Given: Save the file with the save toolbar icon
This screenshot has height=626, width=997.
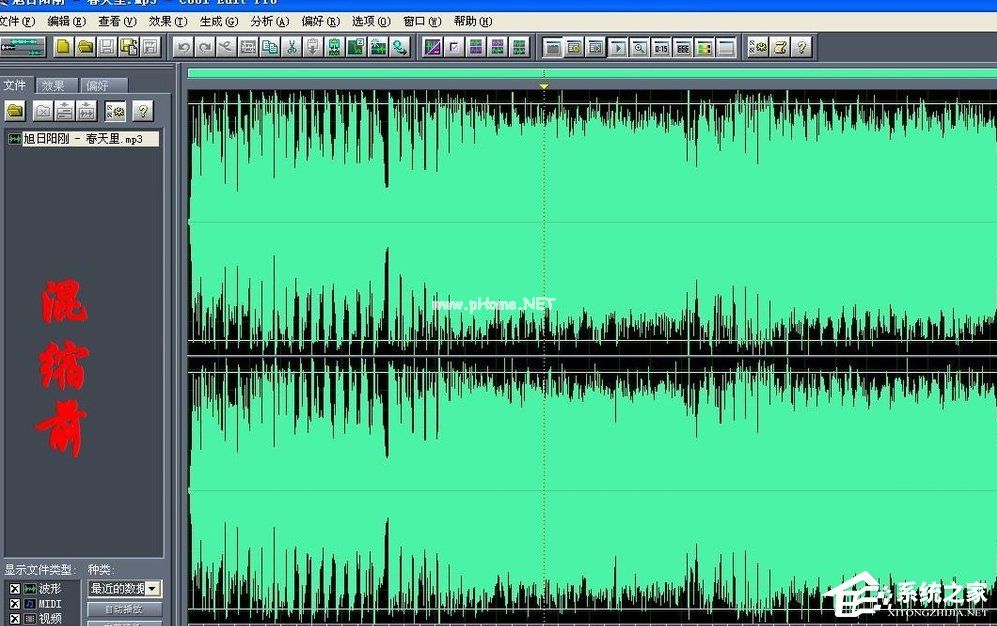Looking at the screenshot, I should tap(107, 47).
